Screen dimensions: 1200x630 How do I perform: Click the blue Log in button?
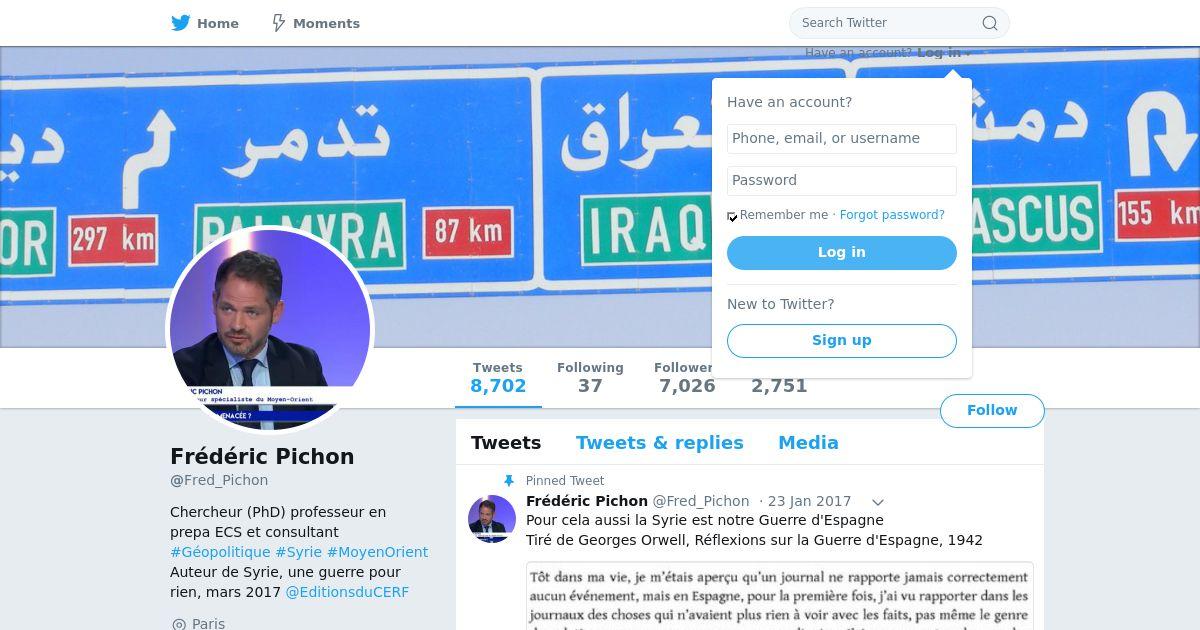click(842, 253)
